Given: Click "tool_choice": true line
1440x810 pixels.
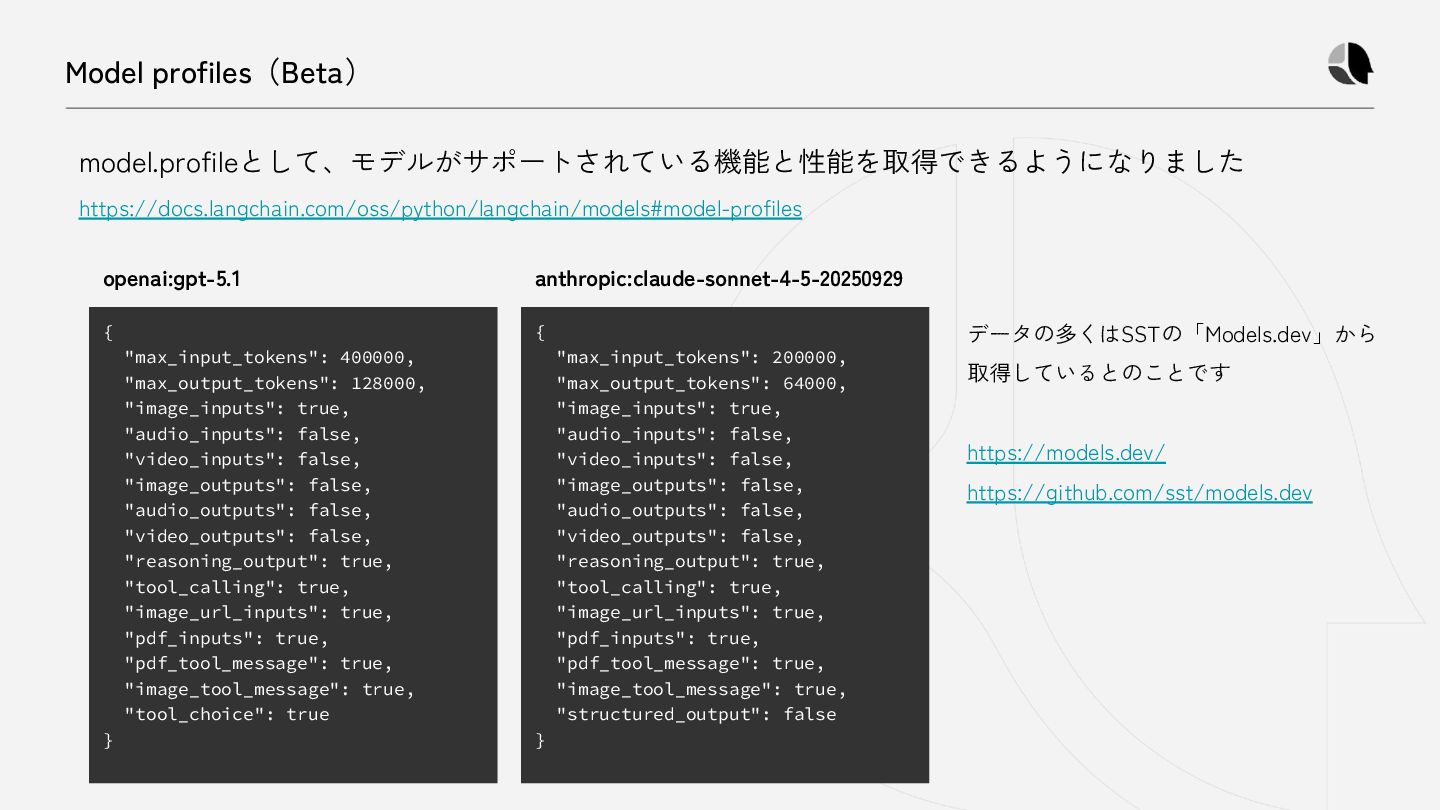Looking at the screenshot, I should [x=226, y=714].
